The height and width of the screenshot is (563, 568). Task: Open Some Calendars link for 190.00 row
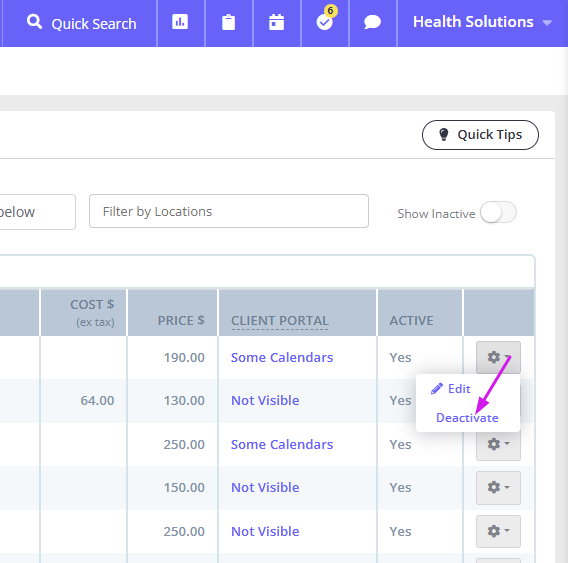click(x=282, y=358)
